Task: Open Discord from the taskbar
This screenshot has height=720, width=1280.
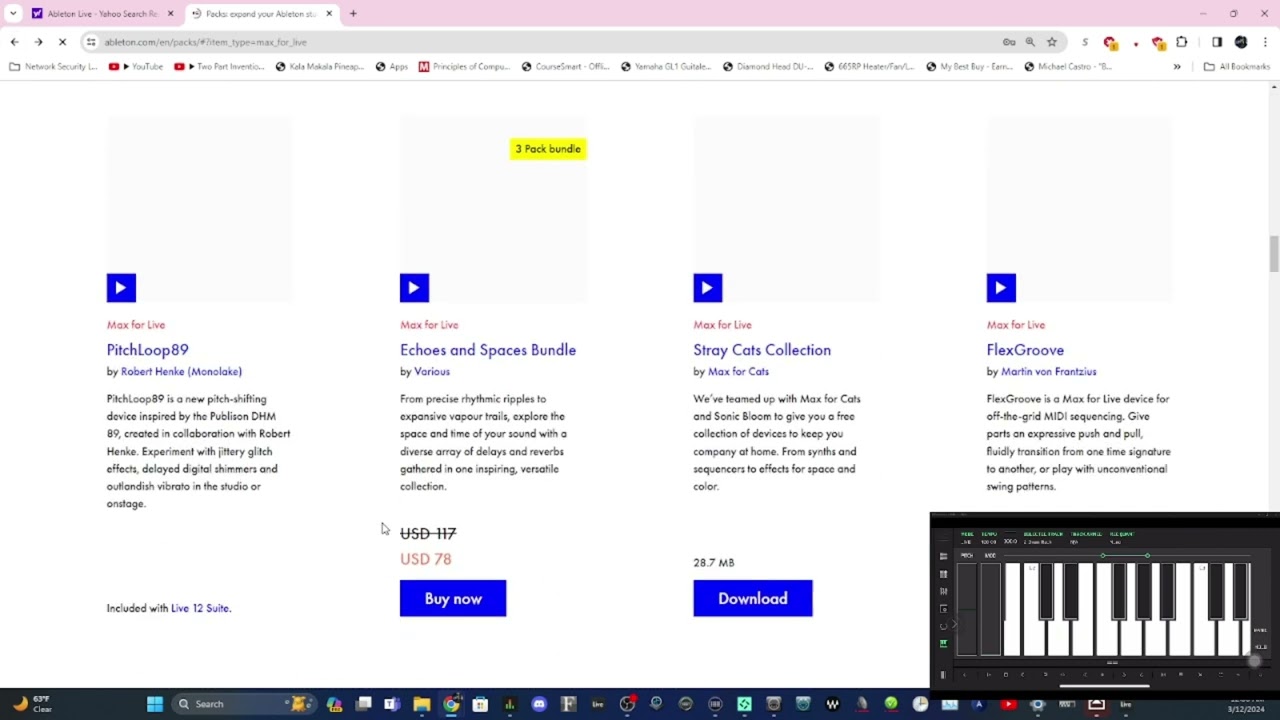Action: pyautogui.click(x=539, y=704)
